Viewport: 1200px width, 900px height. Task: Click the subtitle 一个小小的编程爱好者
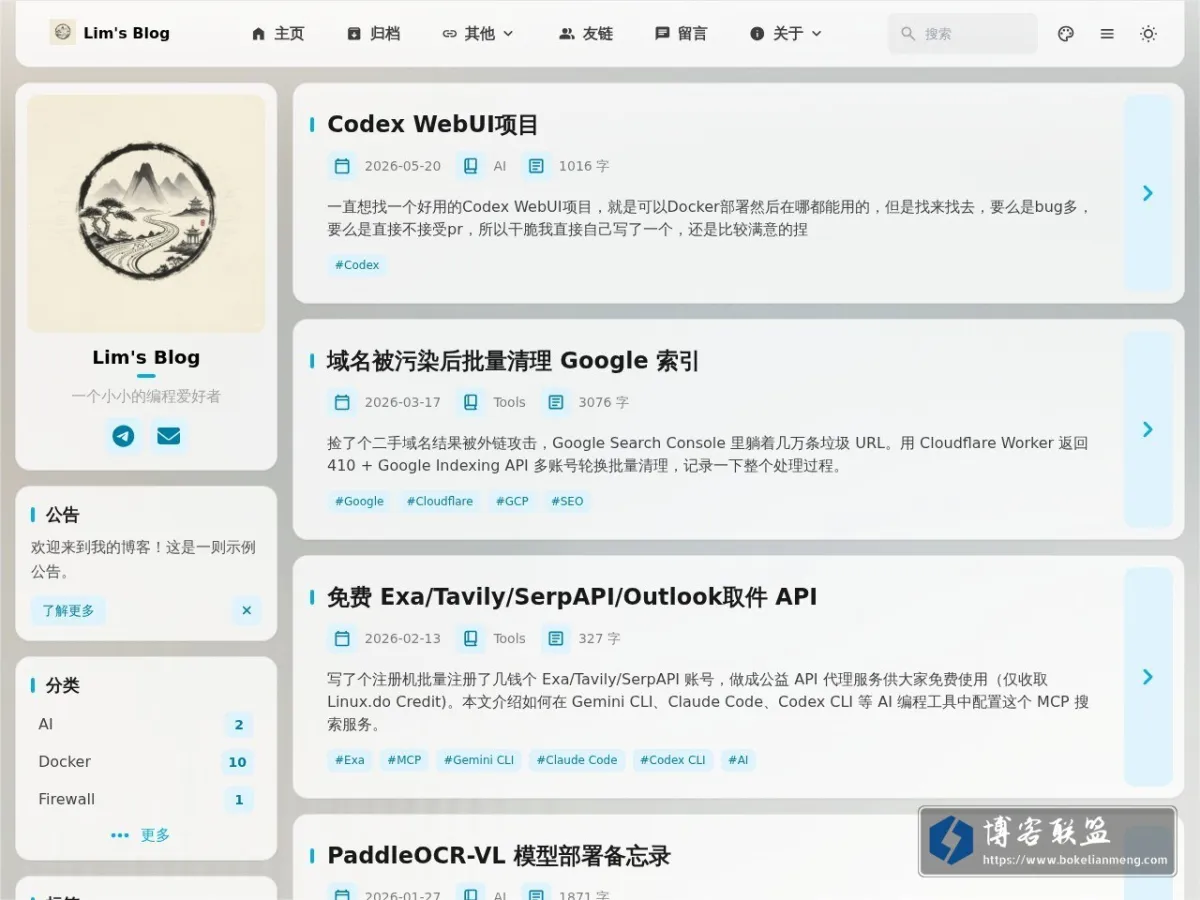146,397
